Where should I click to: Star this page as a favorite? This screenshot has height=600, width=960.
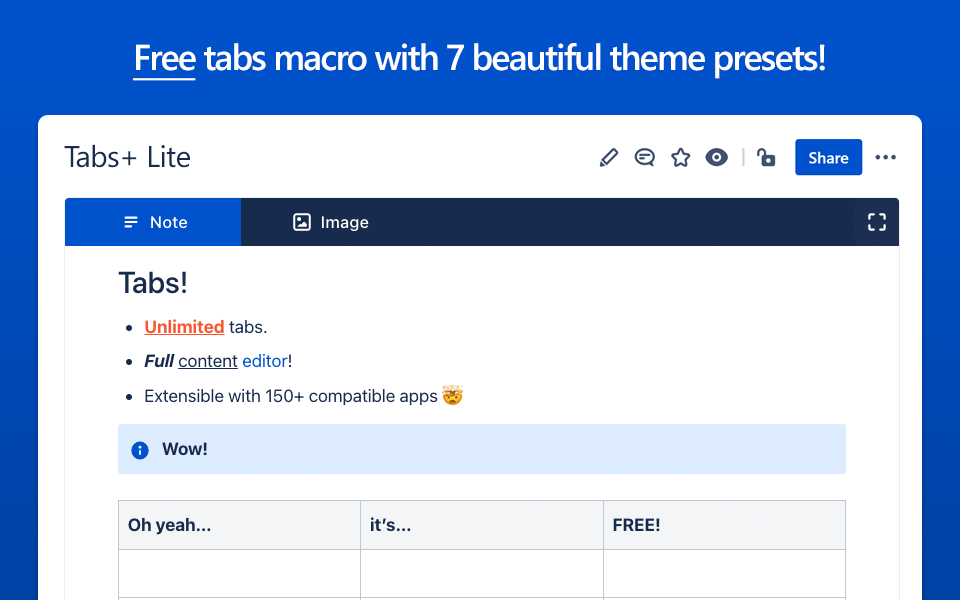tap(680, 158)
